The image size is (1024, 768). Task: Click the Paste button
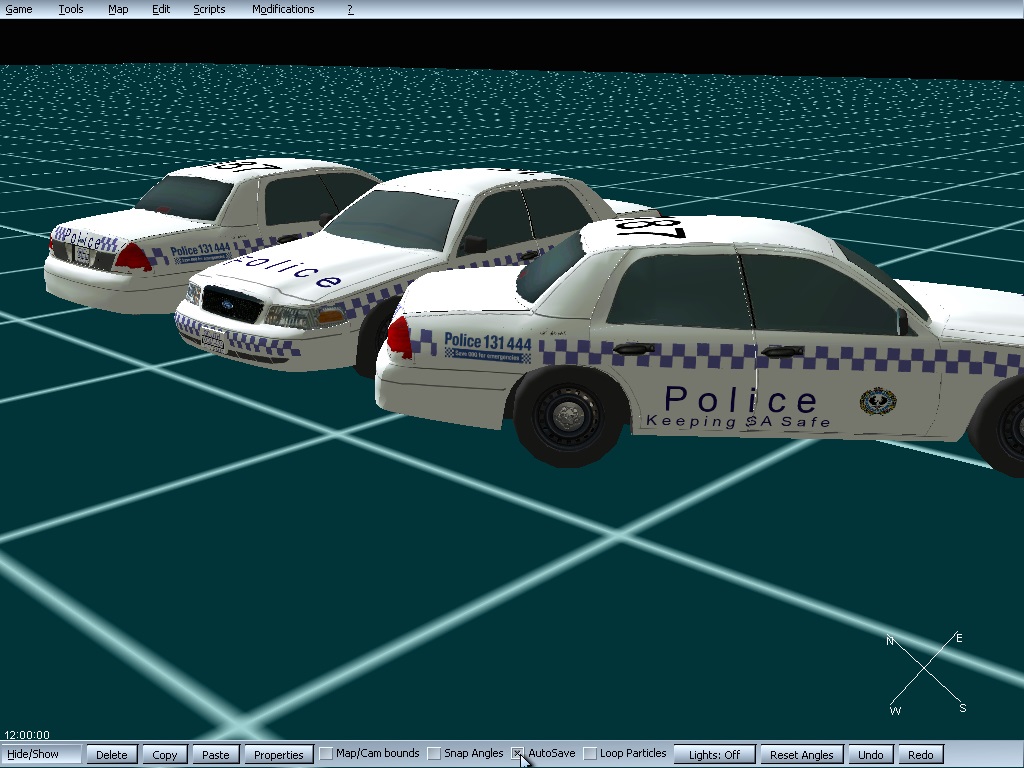pyautogui.click(x=216, y=754)
